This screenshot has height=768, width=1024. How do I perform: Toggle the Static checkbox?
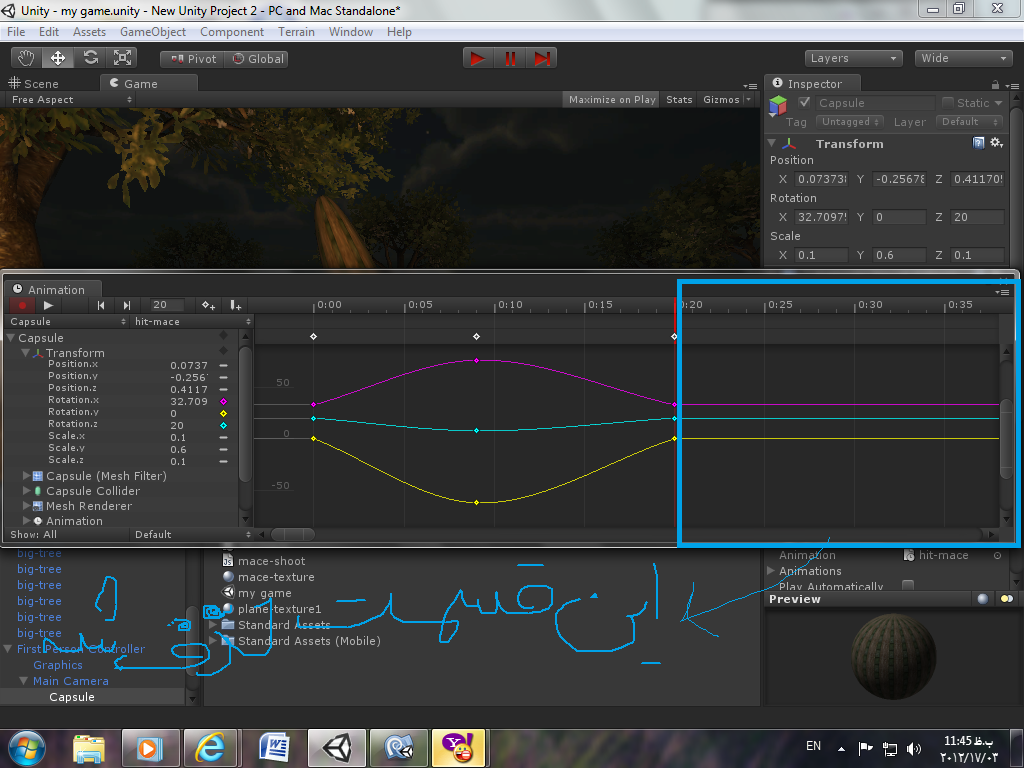coord(947,103)
